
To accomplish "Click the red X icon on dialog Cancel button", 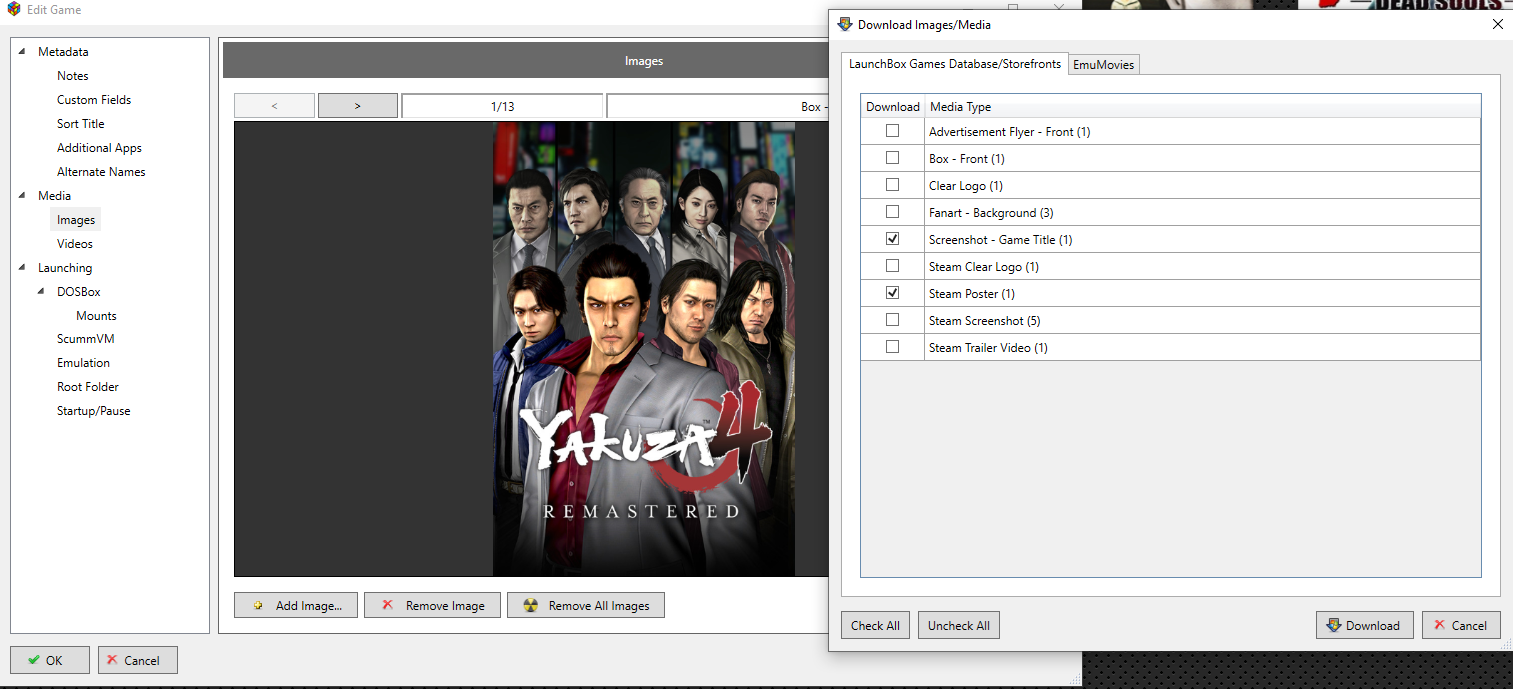I will [x=1439, y=625].
